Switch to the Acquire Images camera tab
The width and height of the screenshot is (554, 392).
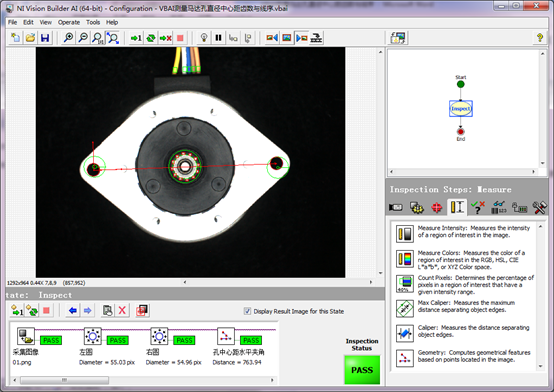pyautogui.click(x=396, y=207)
